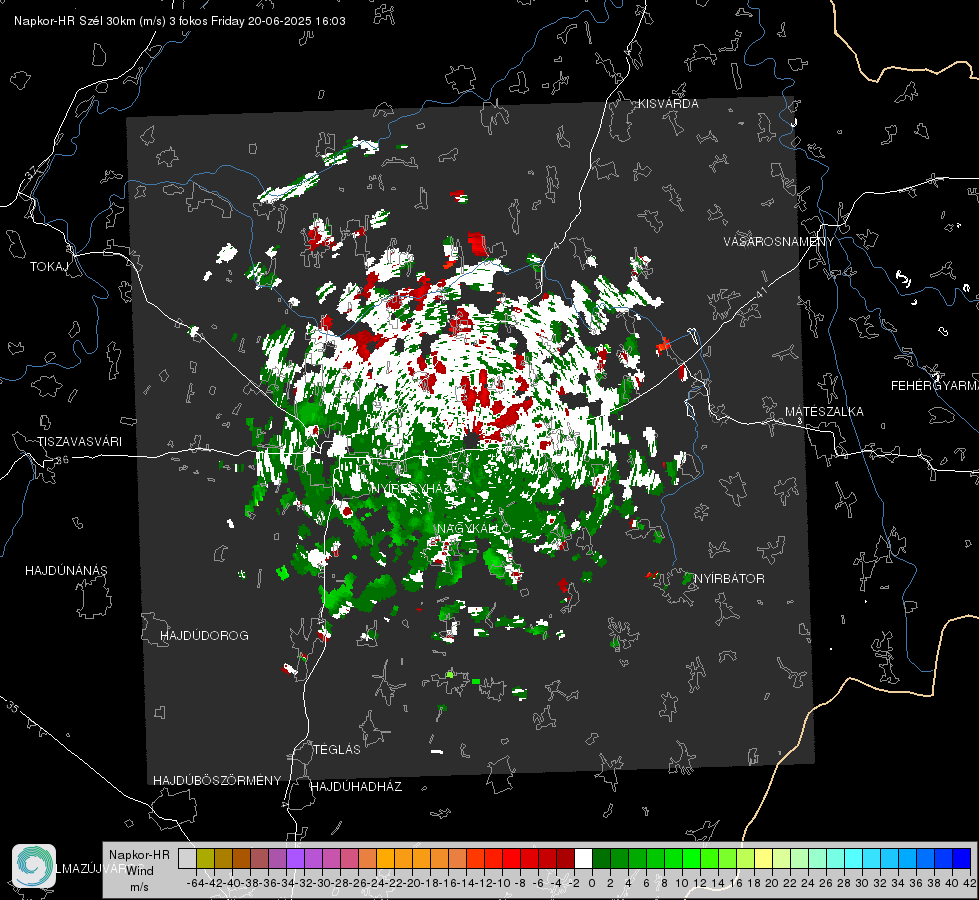Click the m/s unit label in legend

pyautogui.click(x=139, y=888)
